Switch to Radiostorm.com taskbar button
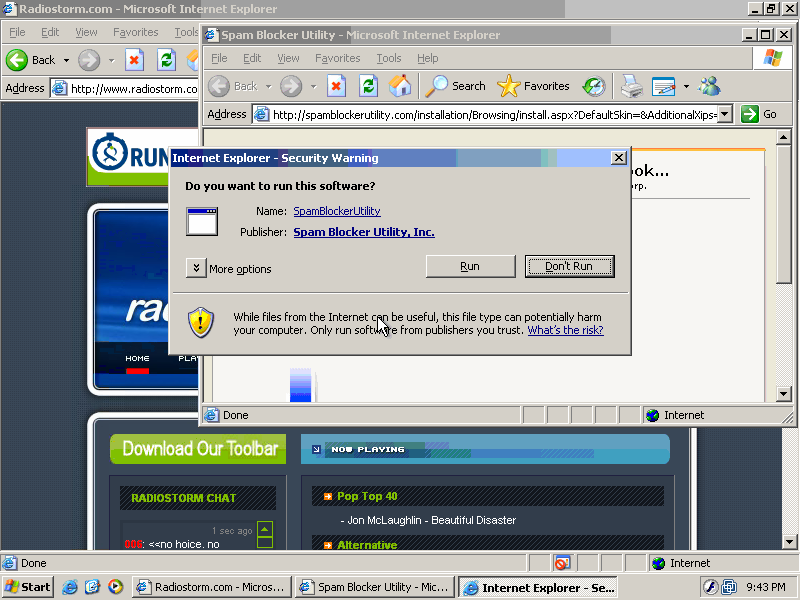This screenshot has width=800, height=600. tap(212, 587)
